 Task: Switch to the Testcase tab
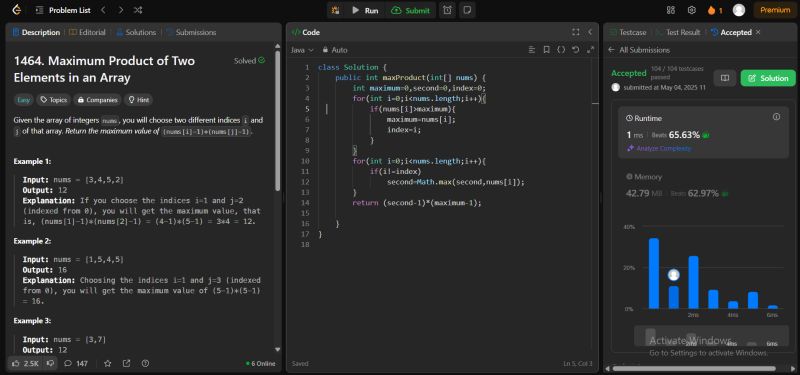tap(628, 32)
